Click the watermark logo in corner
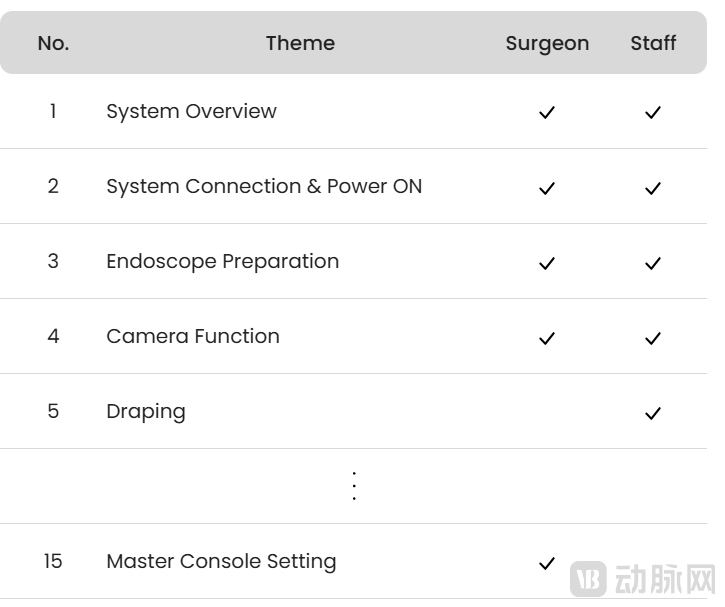The image size is (725, 607). pyautogui.click(x=588, y=580)
